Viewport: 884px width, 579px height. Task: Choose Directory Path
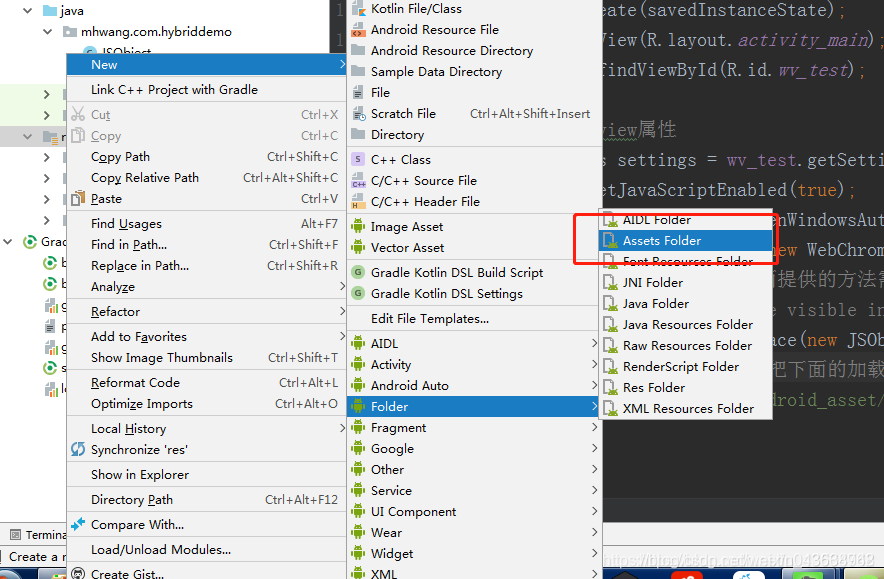point(206,500)
